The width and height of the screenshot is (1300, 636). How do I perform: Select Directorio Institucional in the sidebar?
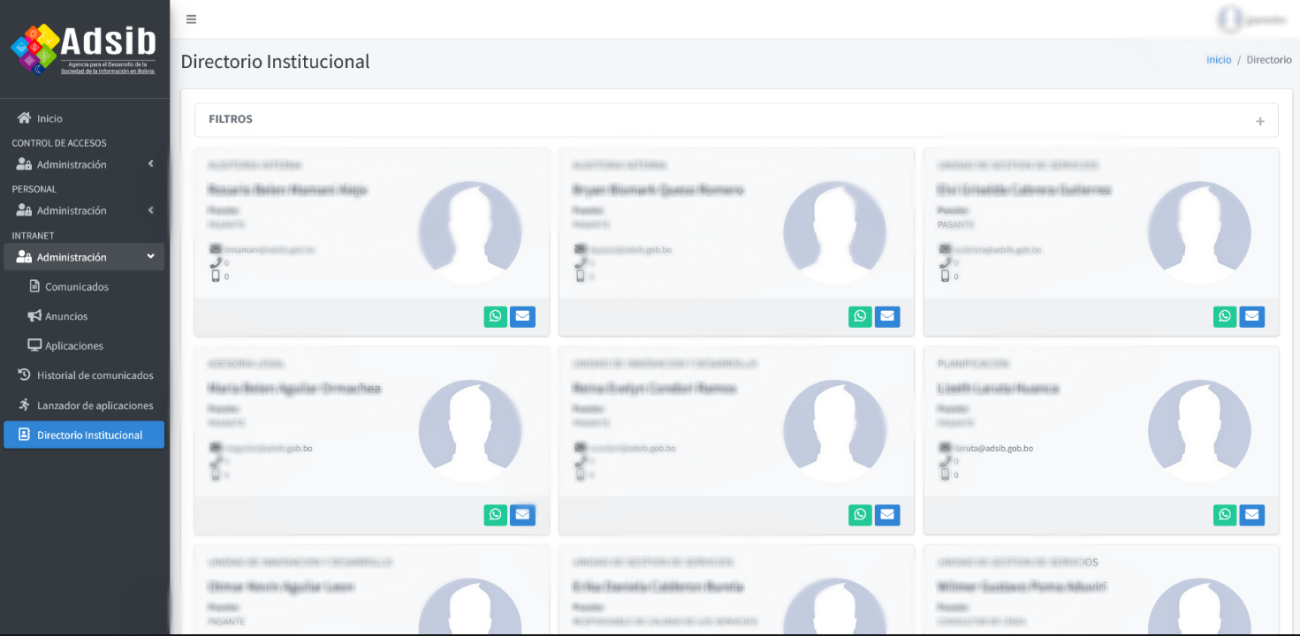click(88, 435)
